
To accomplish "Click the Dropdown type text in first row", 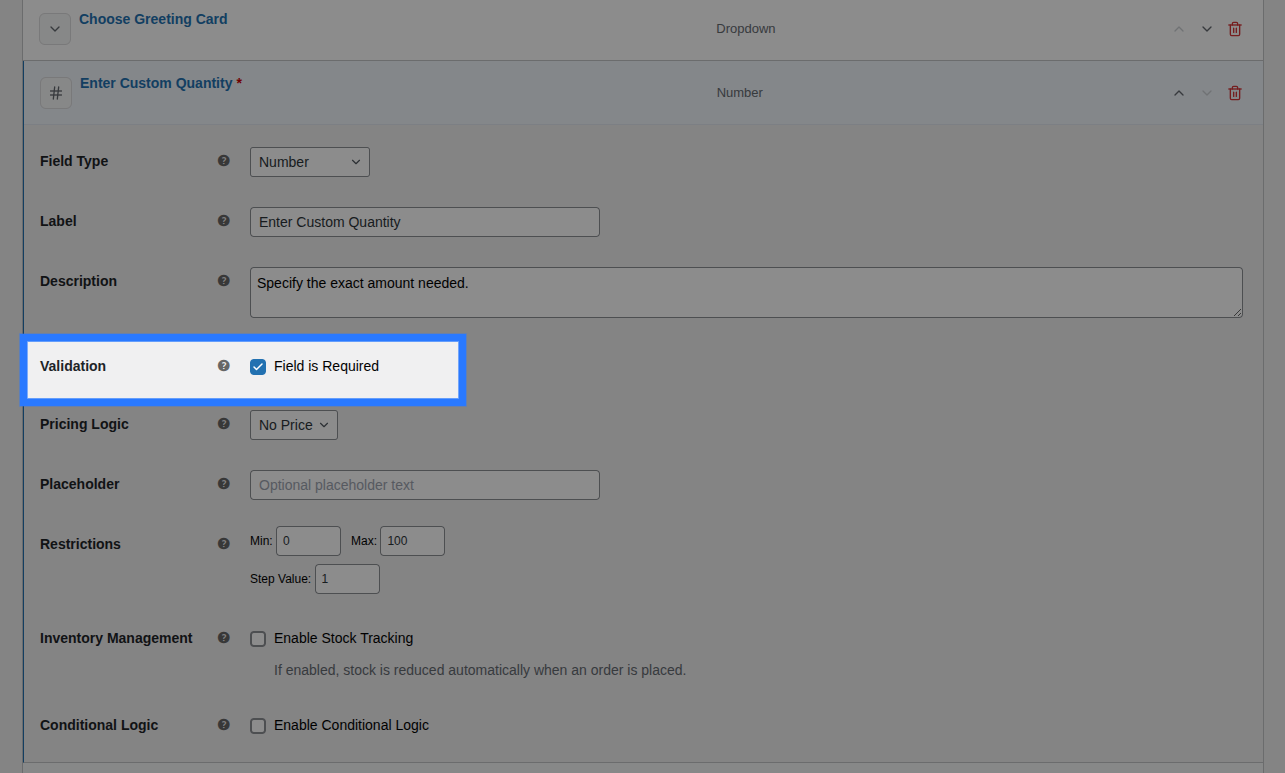I will (x=746, y=29).
